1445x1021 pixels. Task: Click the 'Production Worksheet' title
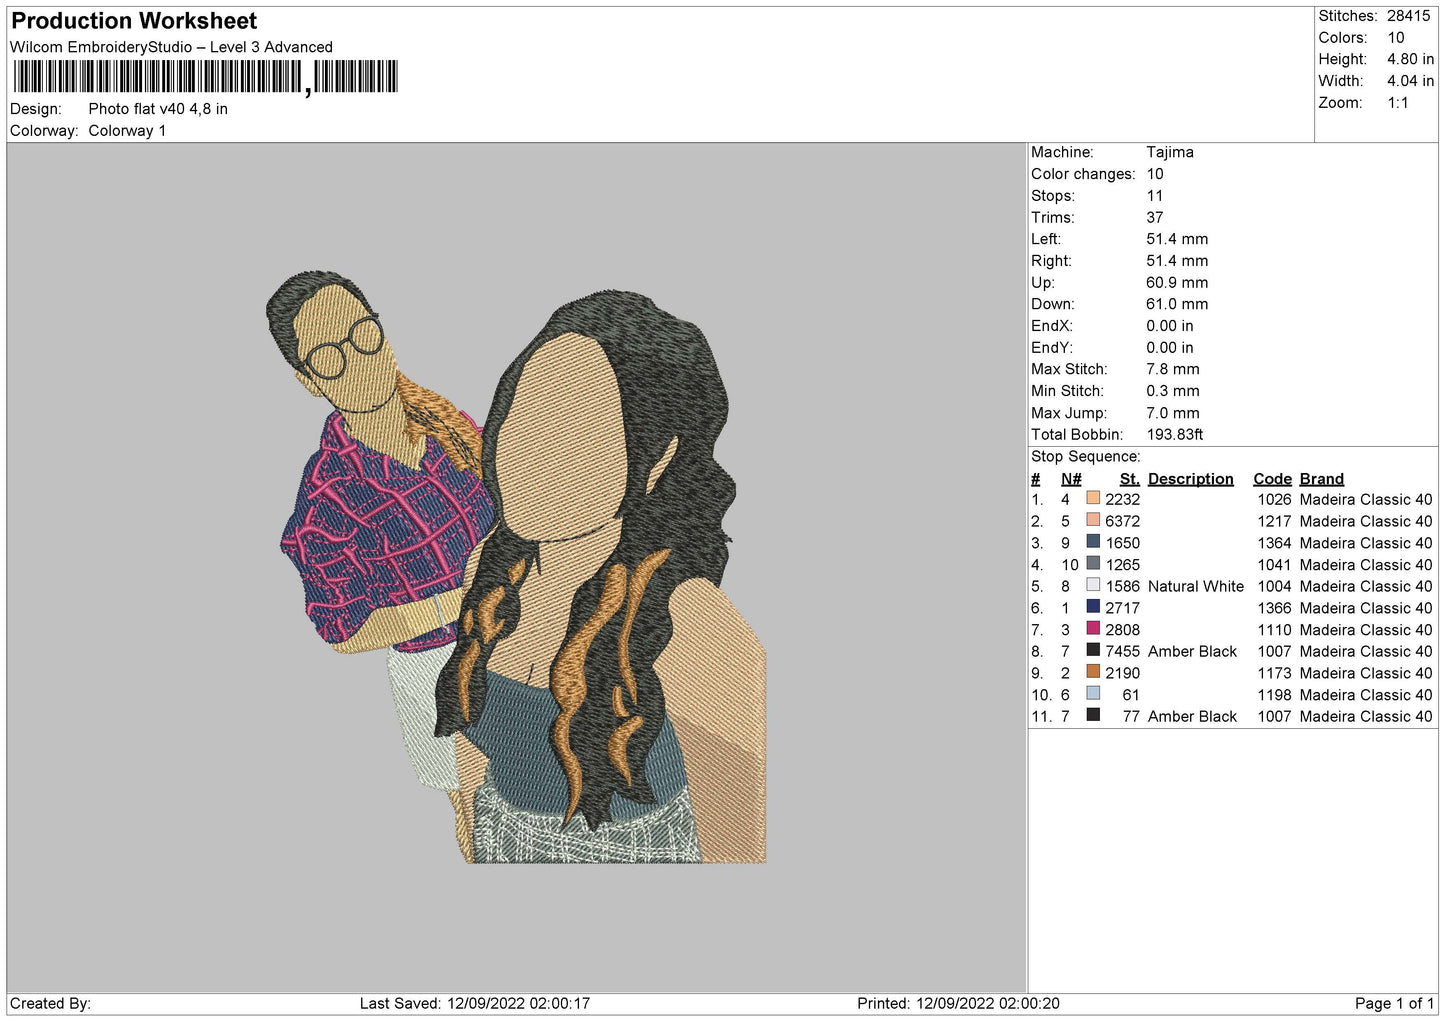(134, 21)
